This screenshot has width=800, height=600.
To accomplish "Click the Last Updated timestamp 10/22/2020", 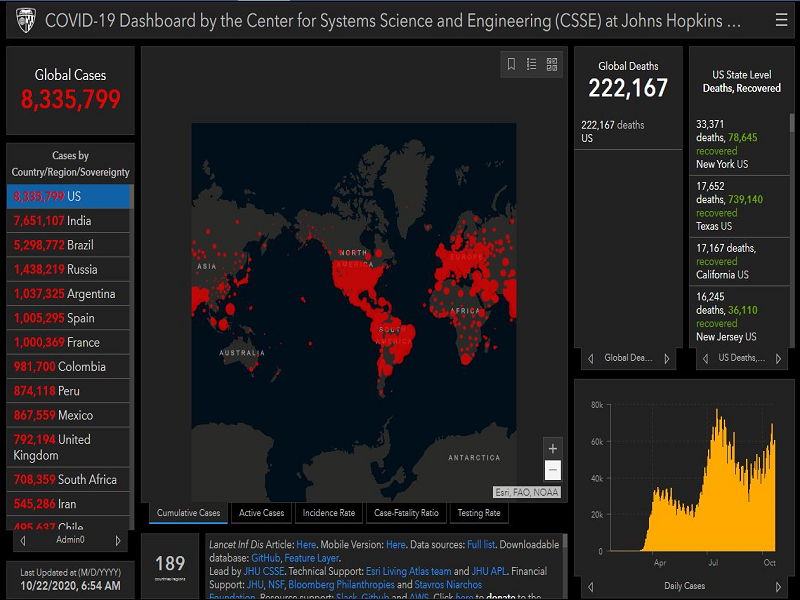I will coord(70,586).
